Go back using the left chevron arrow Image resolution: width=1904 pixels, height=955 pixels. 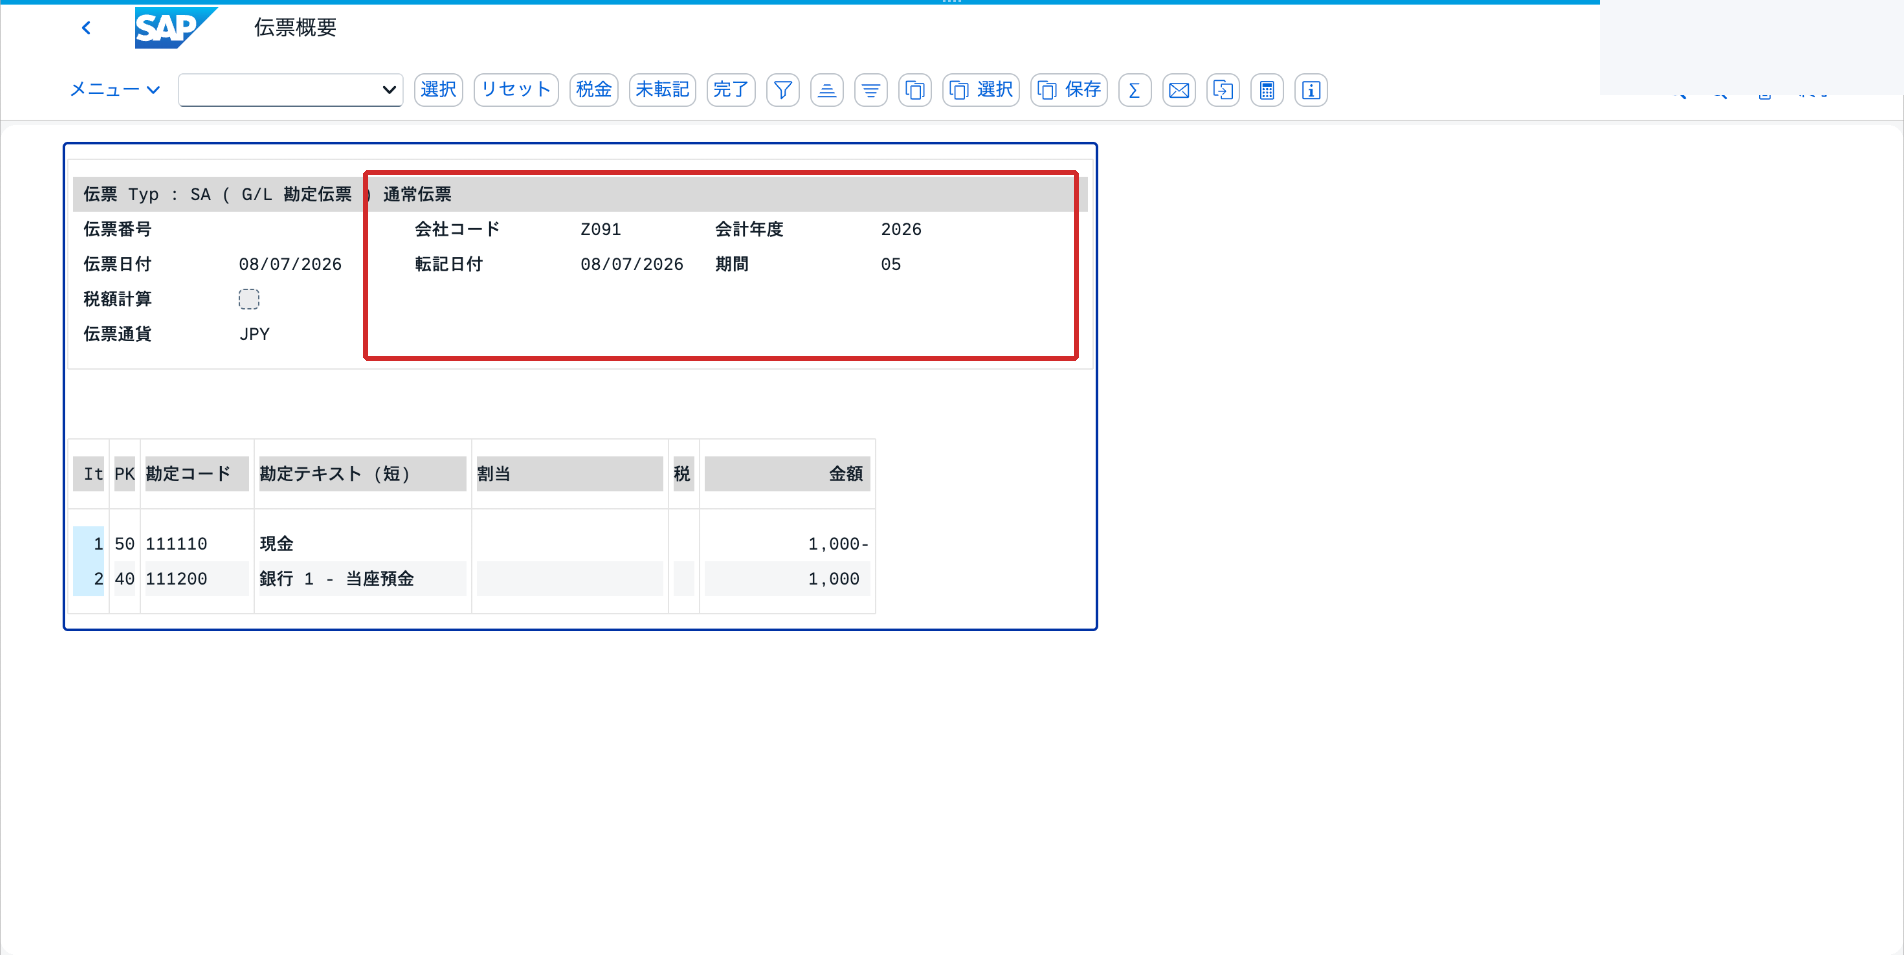click(86, 28)
